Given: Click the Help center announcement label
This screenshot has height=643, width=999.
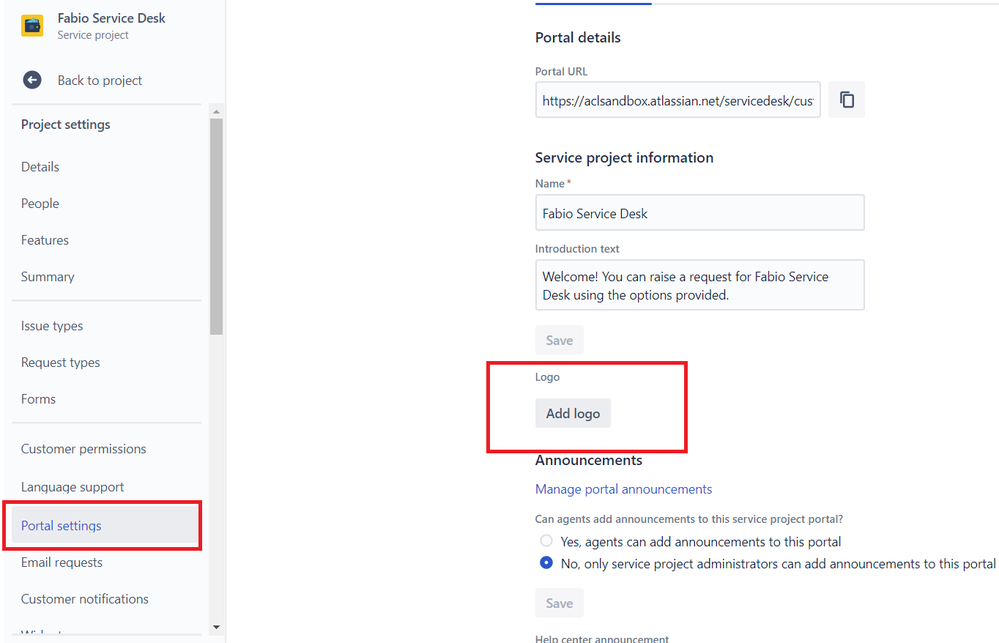Looking at the screenshot, I should click(x=602, y=638).
